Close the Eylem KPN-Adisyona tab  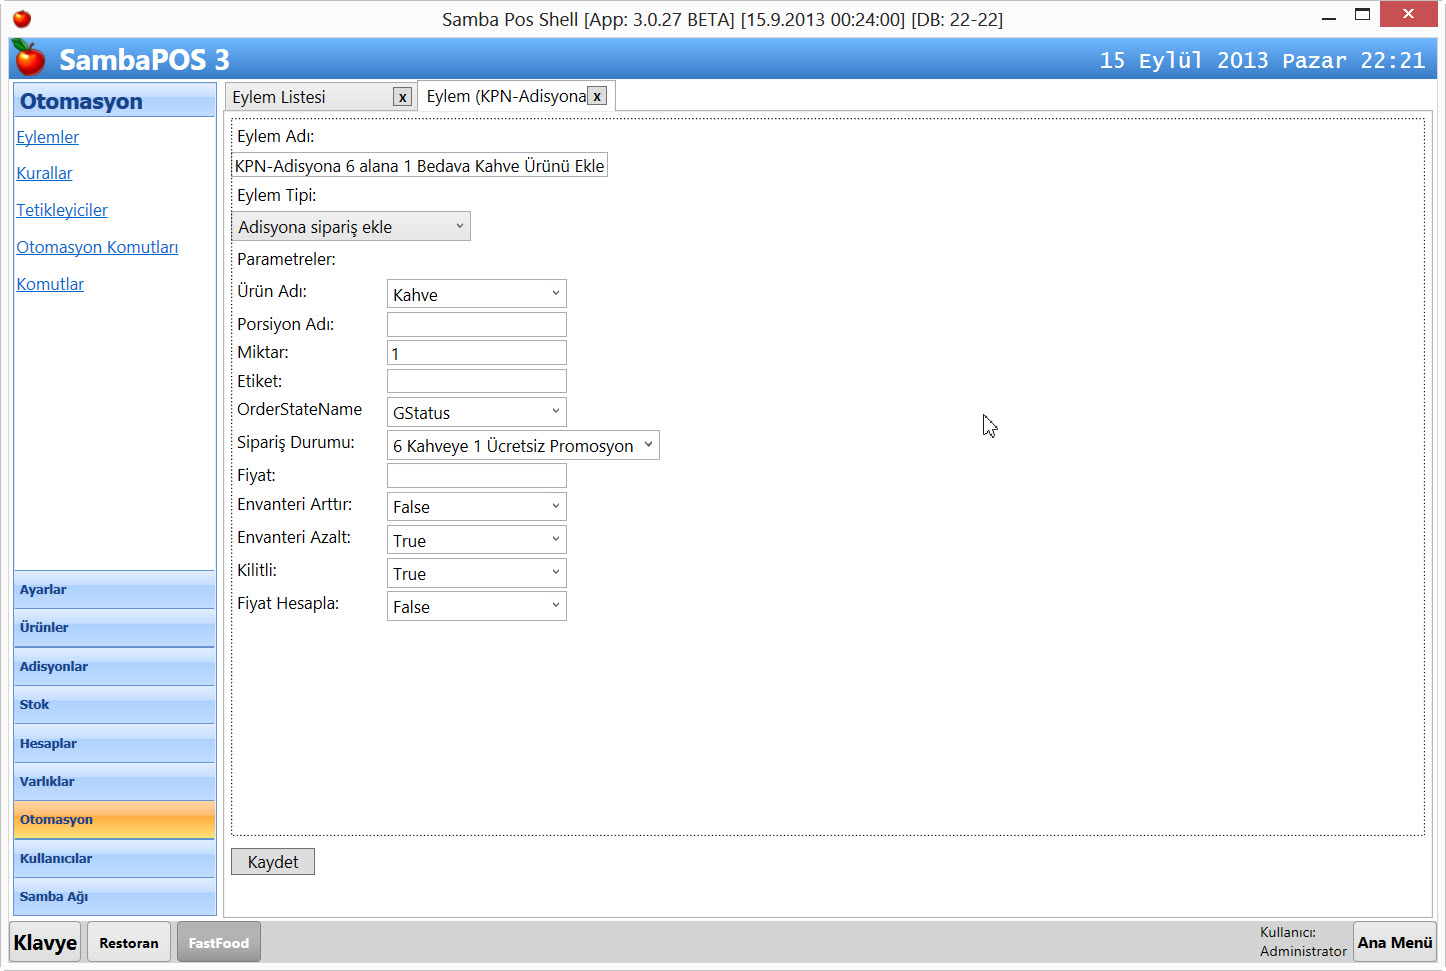(597, 97)
